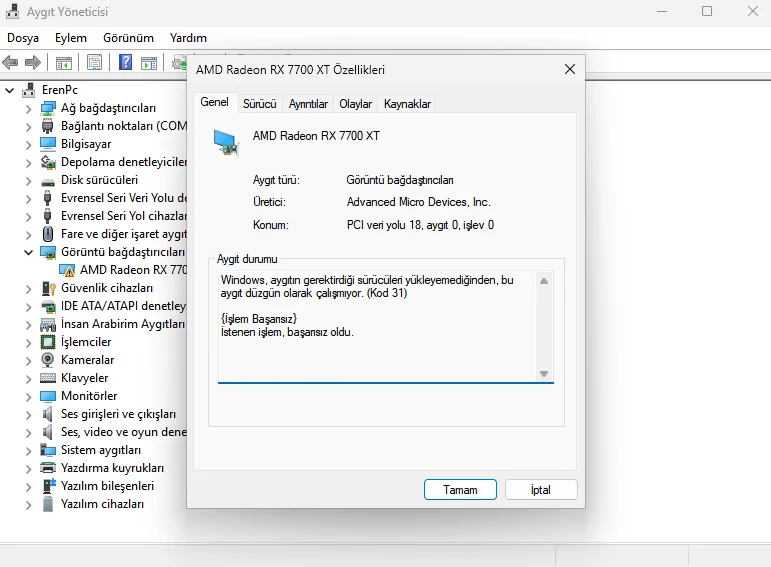
Task: Collapse the Görüntü bağdaştırıcıları node
Action: [x=29, y=252]
